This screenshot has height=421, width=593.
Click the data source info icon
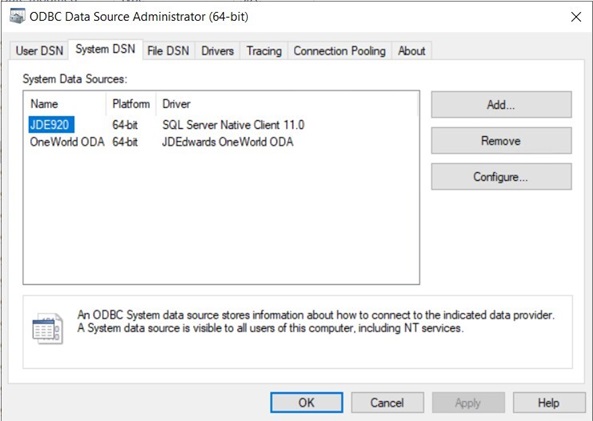point(47,328)
